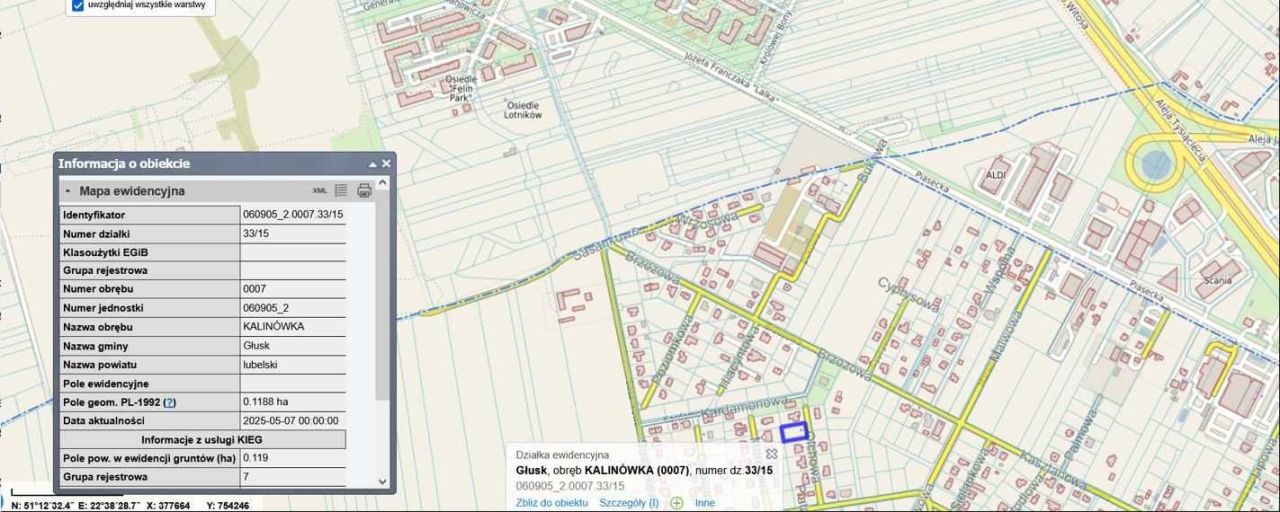Open 'Szczegóły (I)' link
Image resolution: width=1280 pixels, height=512 pixels.
pyautogui.click(x=629, y=502)
